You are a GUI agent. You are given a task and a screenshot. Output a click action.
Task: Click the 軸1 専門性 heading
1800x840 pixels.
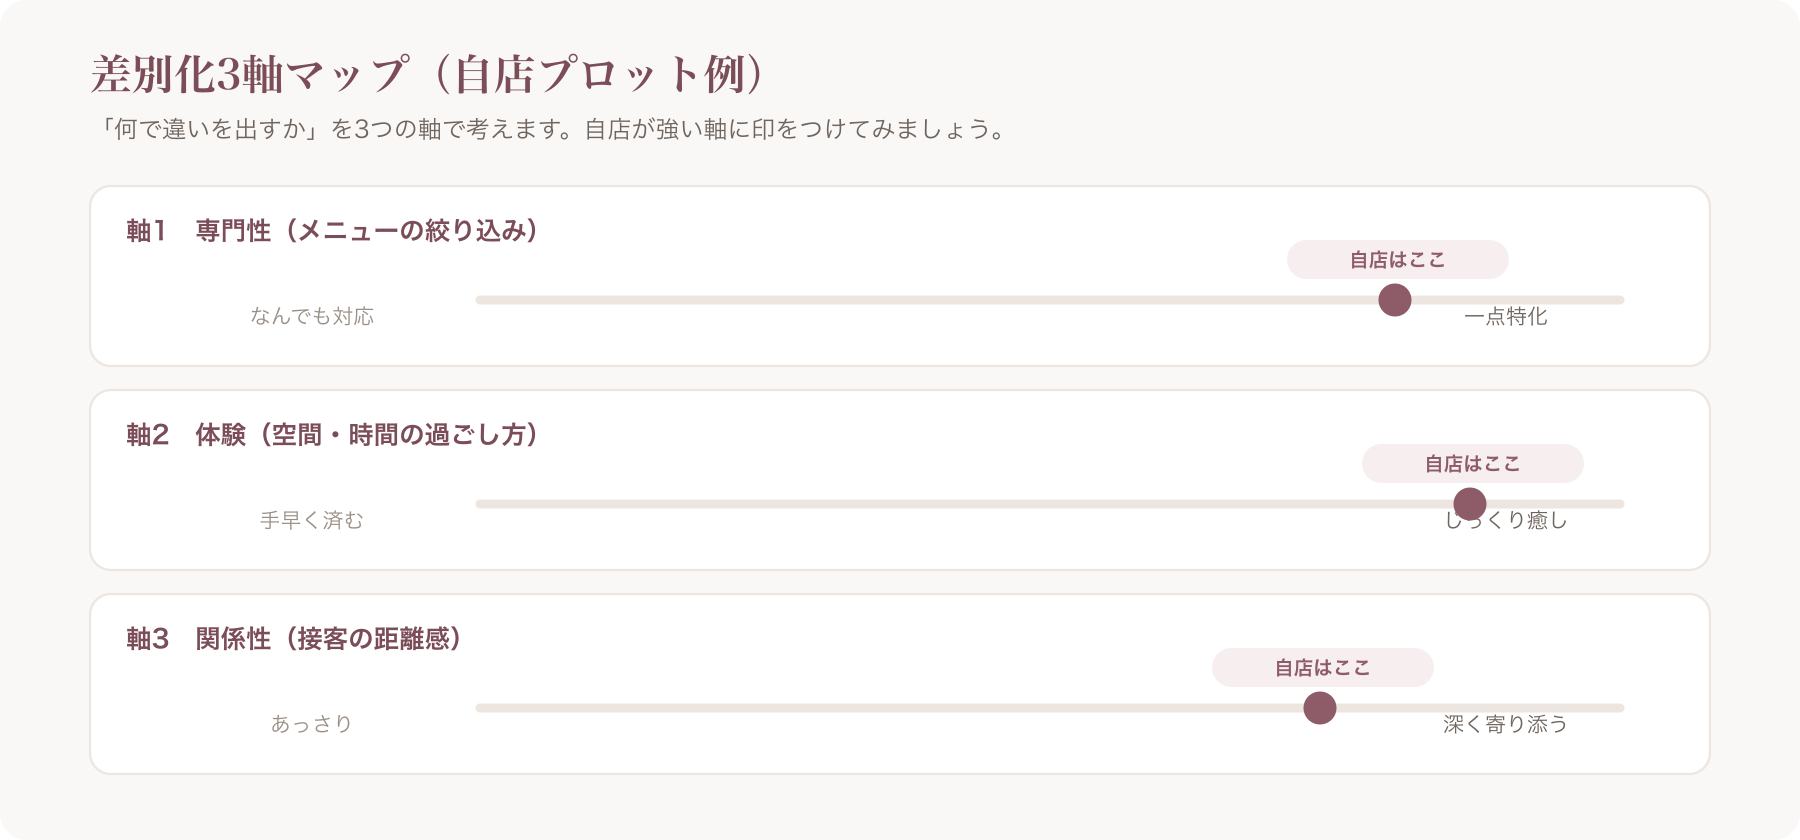[x=333, y=231]
